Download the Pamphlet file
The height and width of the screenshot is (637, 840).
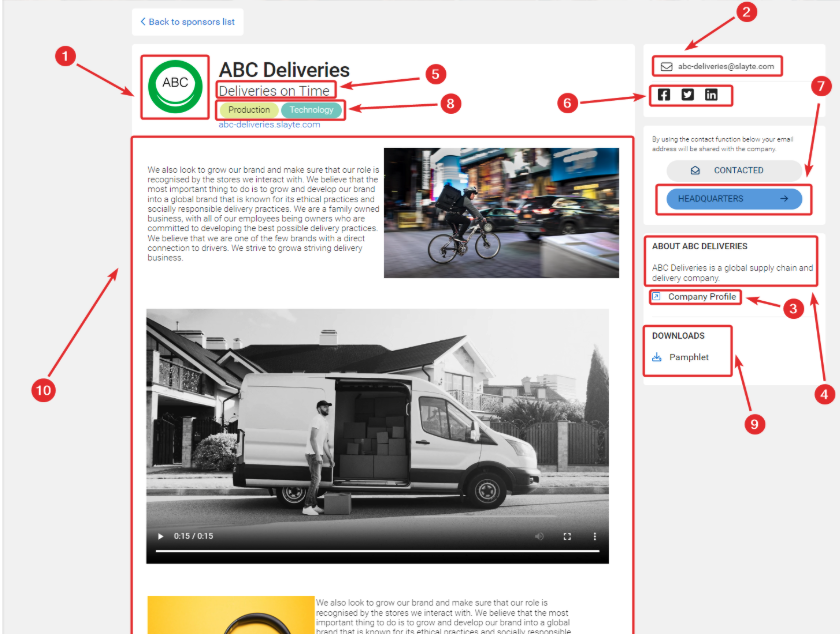(x=688, y=357)
